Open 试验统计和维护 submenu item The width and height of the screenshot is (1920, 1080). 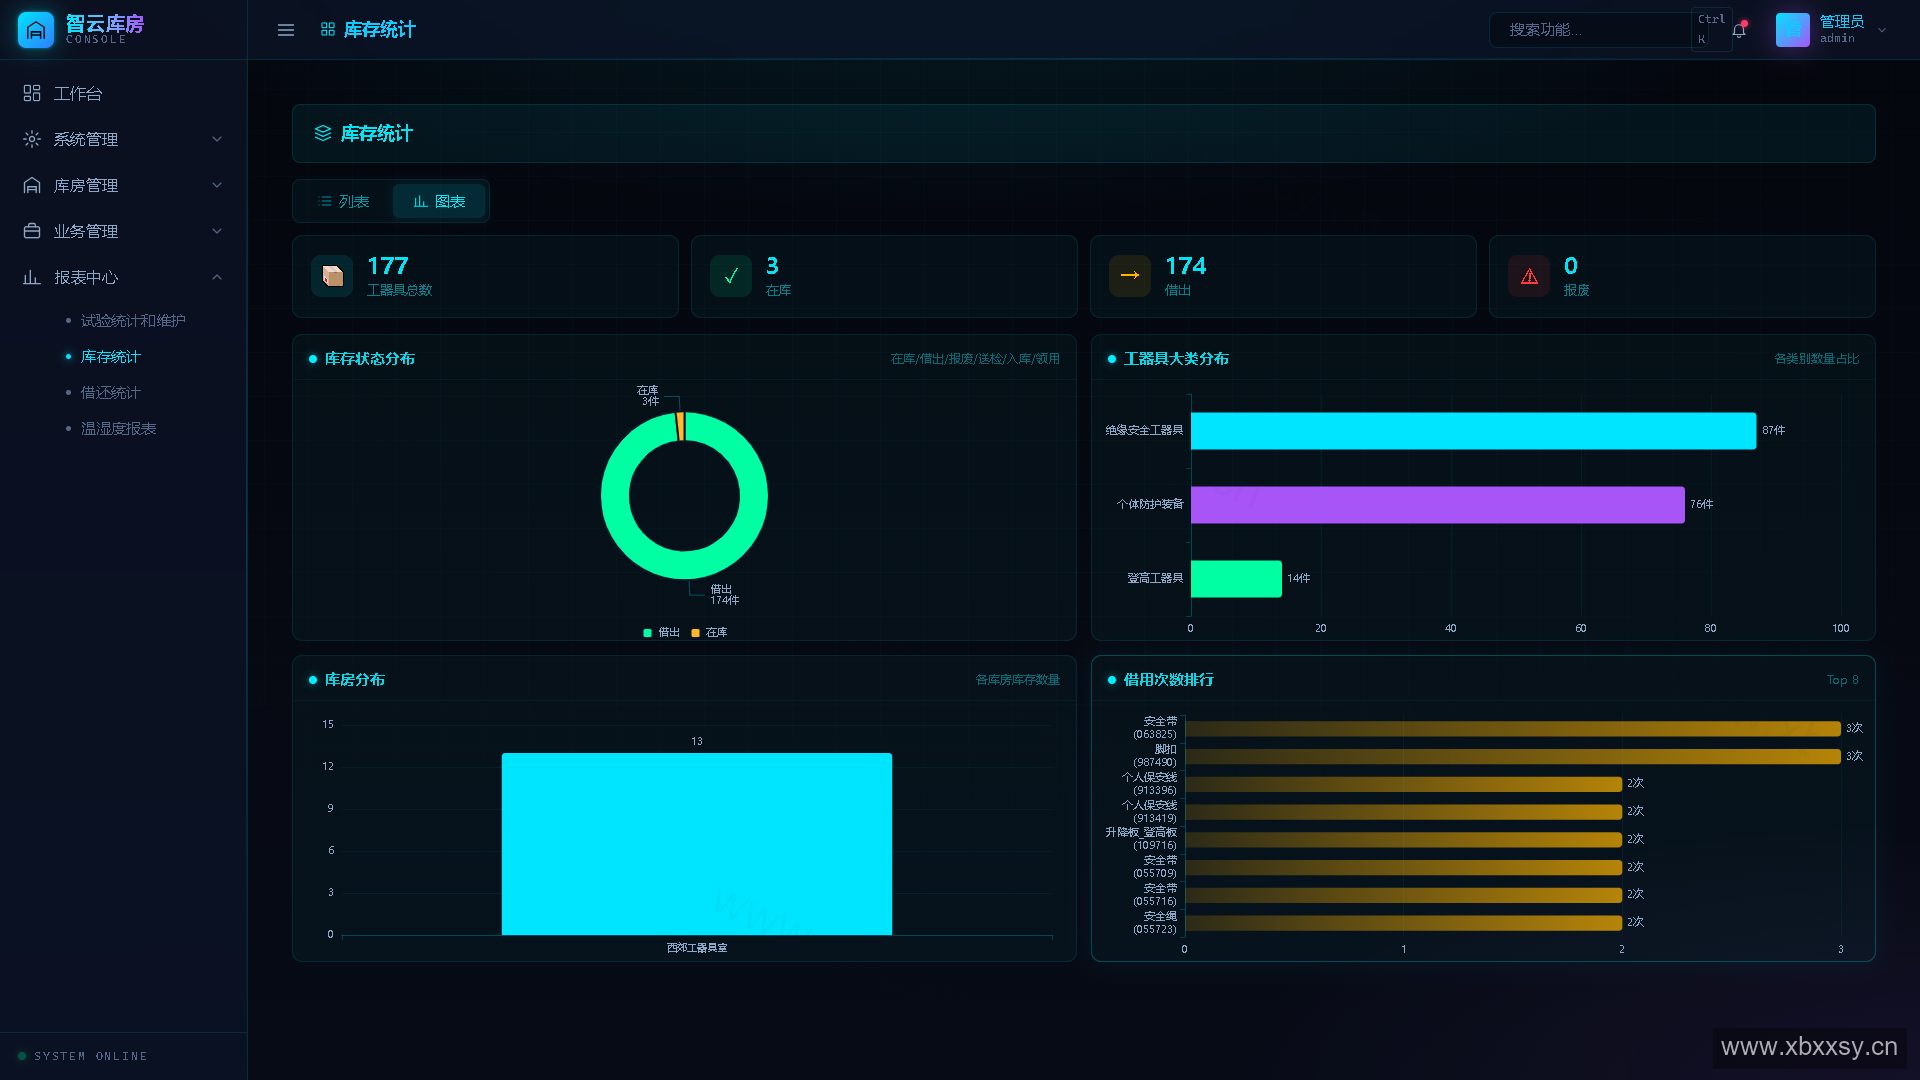click(x=133, y=320)
